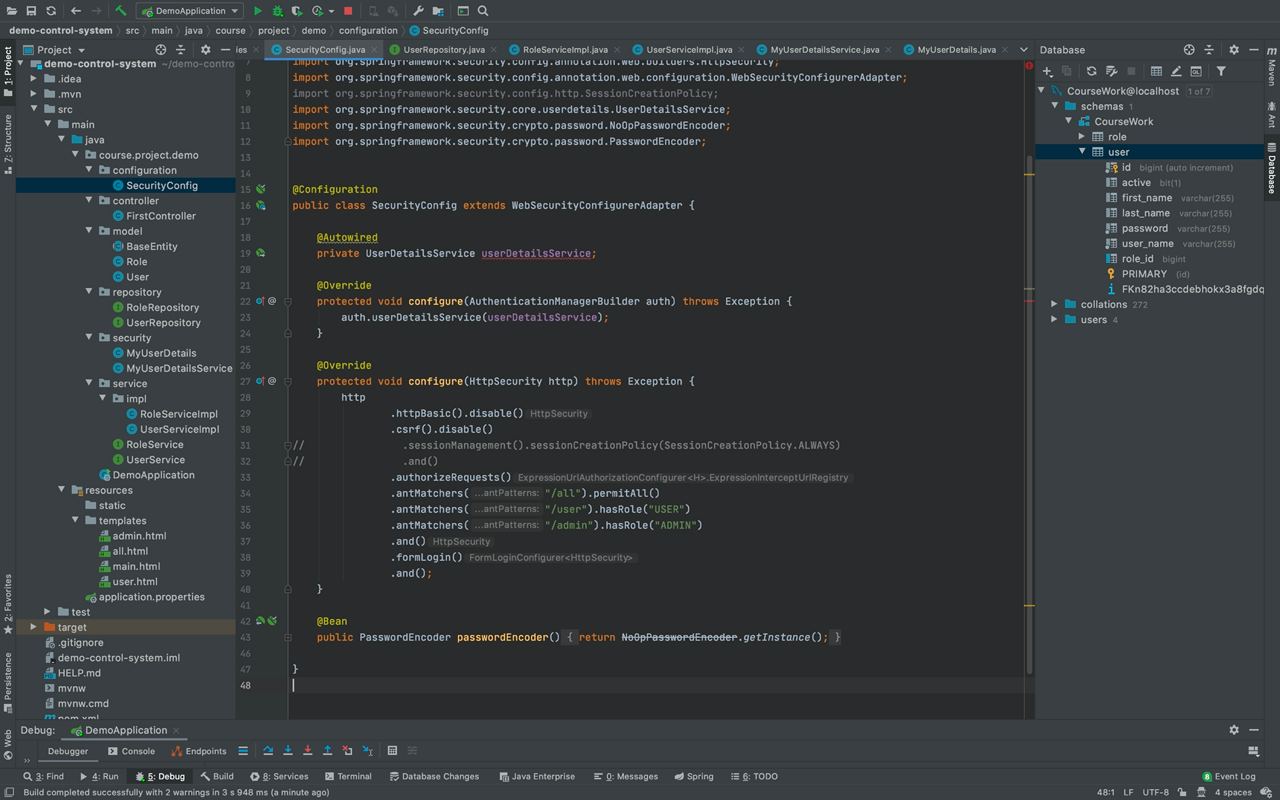Open the open-file folder icon in main toolbar

pyautogui.click(x=13, y=11)
